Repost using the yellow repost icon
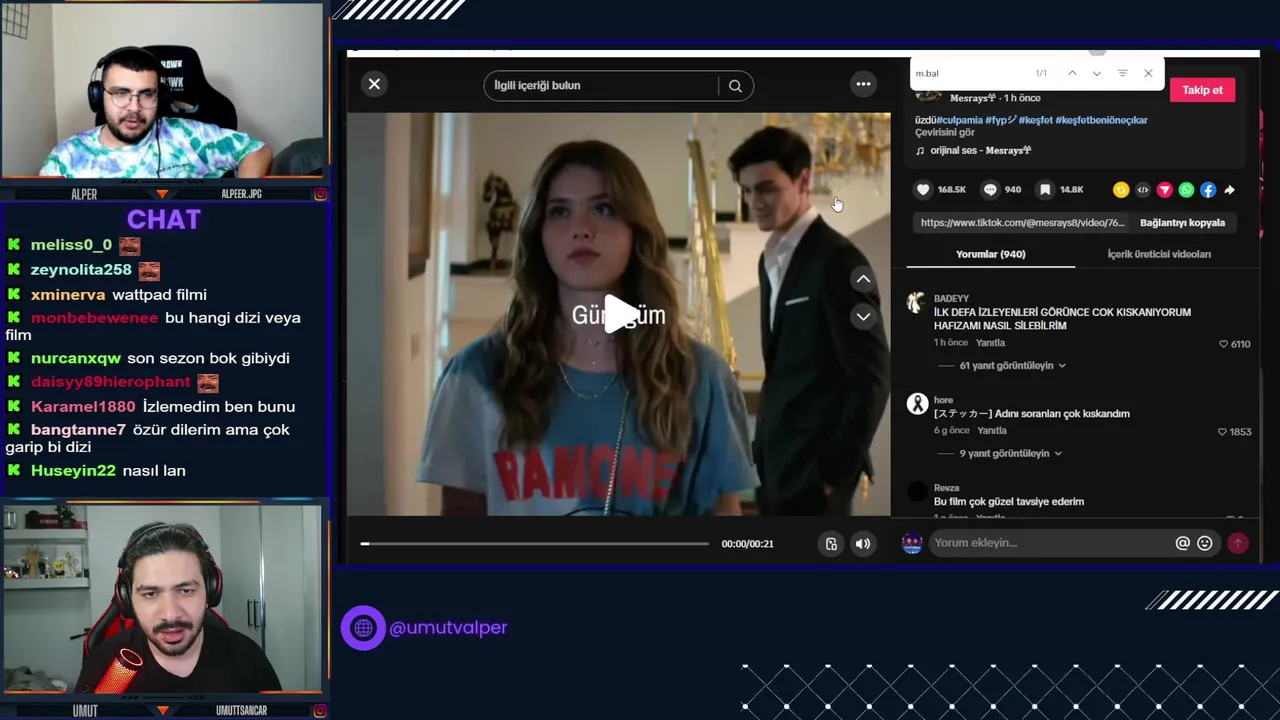 (x=1121, y=190)
